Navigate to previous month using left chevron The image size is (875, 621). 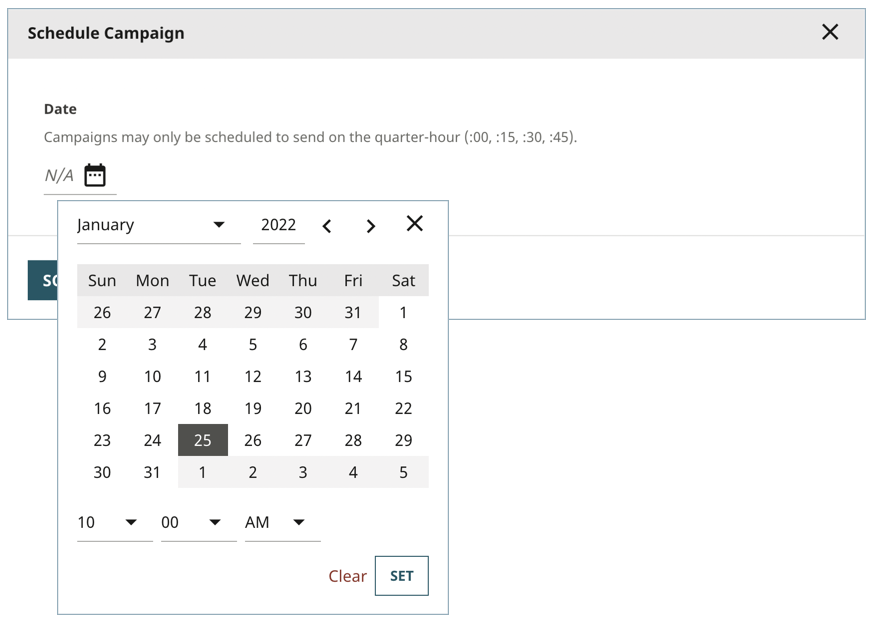coord(327,225)
